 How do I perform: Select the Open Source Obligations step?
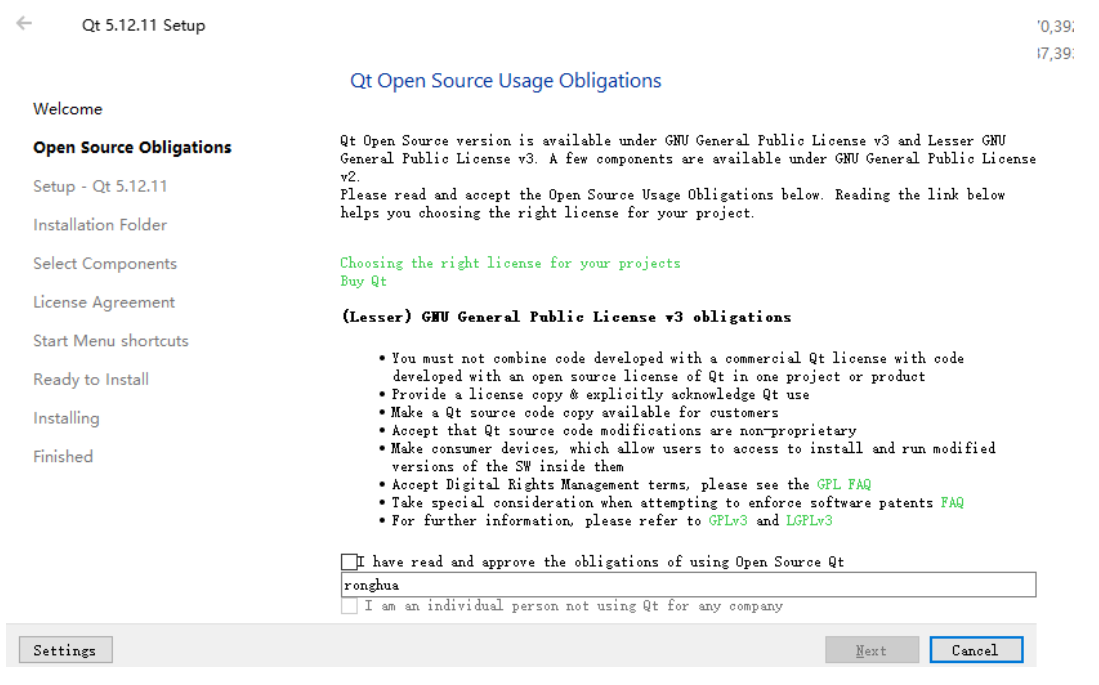coord(132,147)
